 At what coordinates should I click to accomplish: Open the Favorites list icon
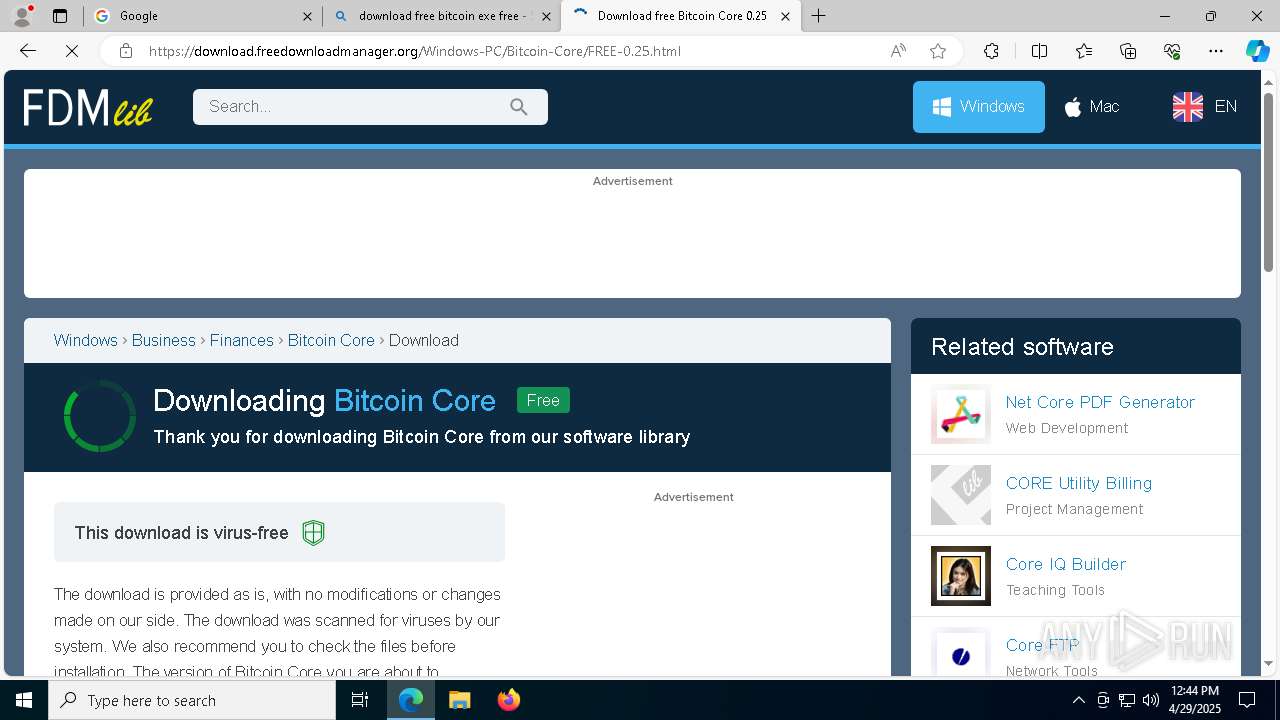click(1084, 51)
